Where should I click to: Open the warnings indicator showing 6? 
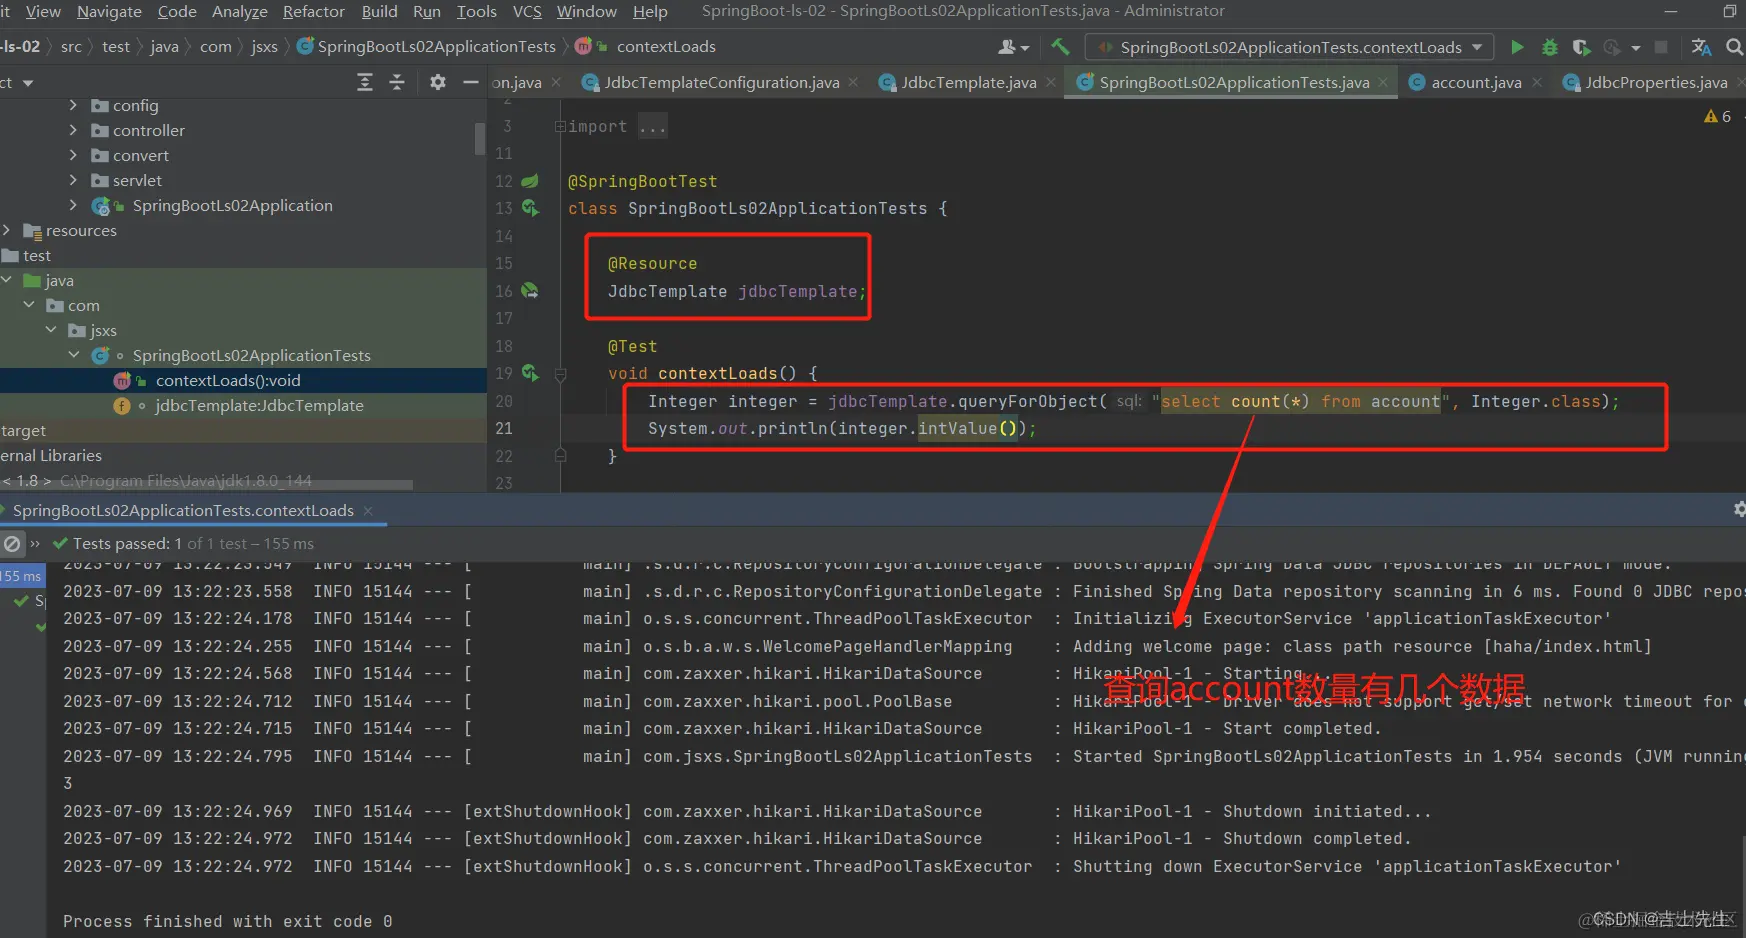(1717, 117)
